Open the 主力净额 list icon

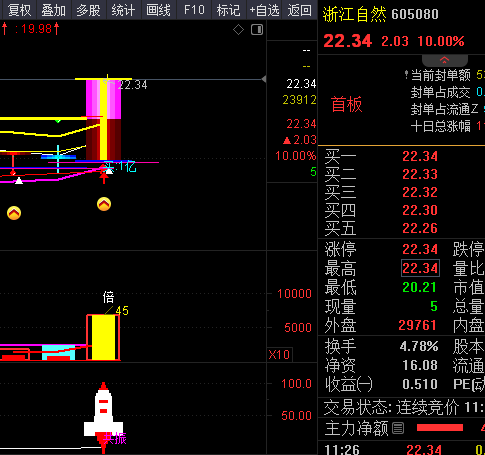click(398, 428)
